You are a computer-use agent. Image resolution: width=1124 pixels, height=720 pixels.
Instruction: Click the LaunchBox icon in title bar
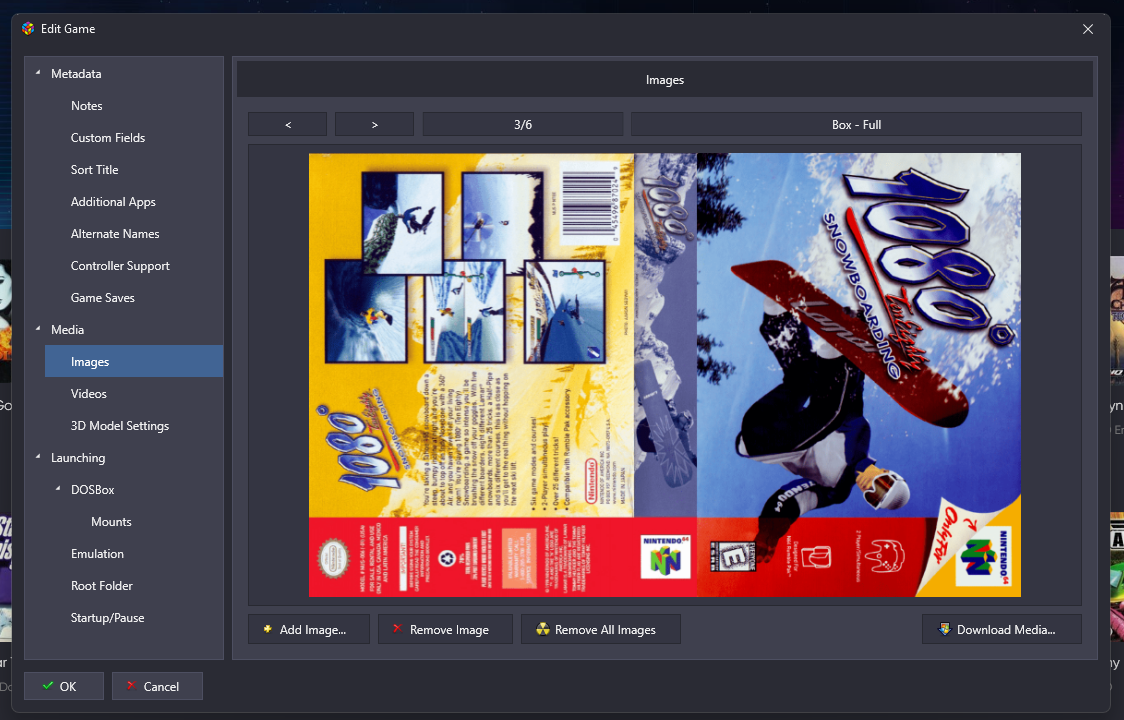(x=28, y=29)
